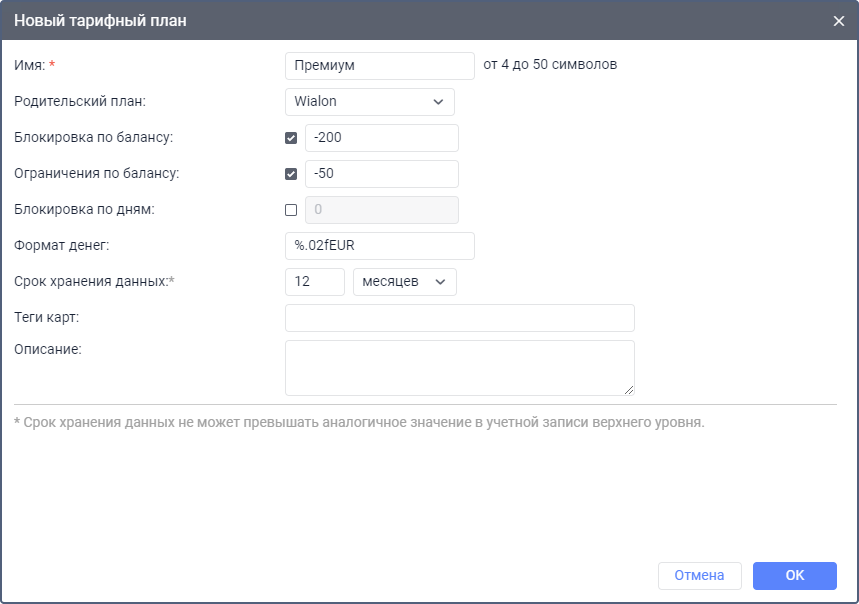Screen dimensions: 859x604
Task: Focus the Имя field containing Премиум
Action: (x=379, y=66)
